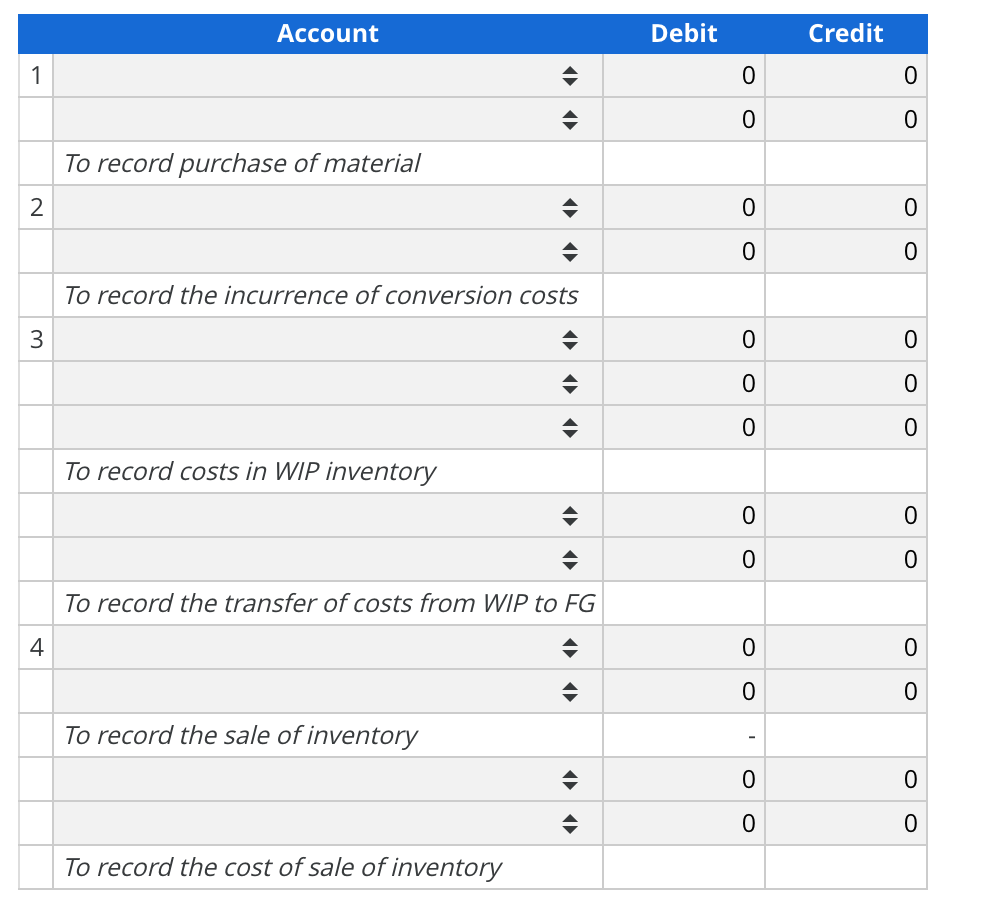Click the Account column header
The height and width of the screenshot is (916, 998).
[x=328, y=33]
